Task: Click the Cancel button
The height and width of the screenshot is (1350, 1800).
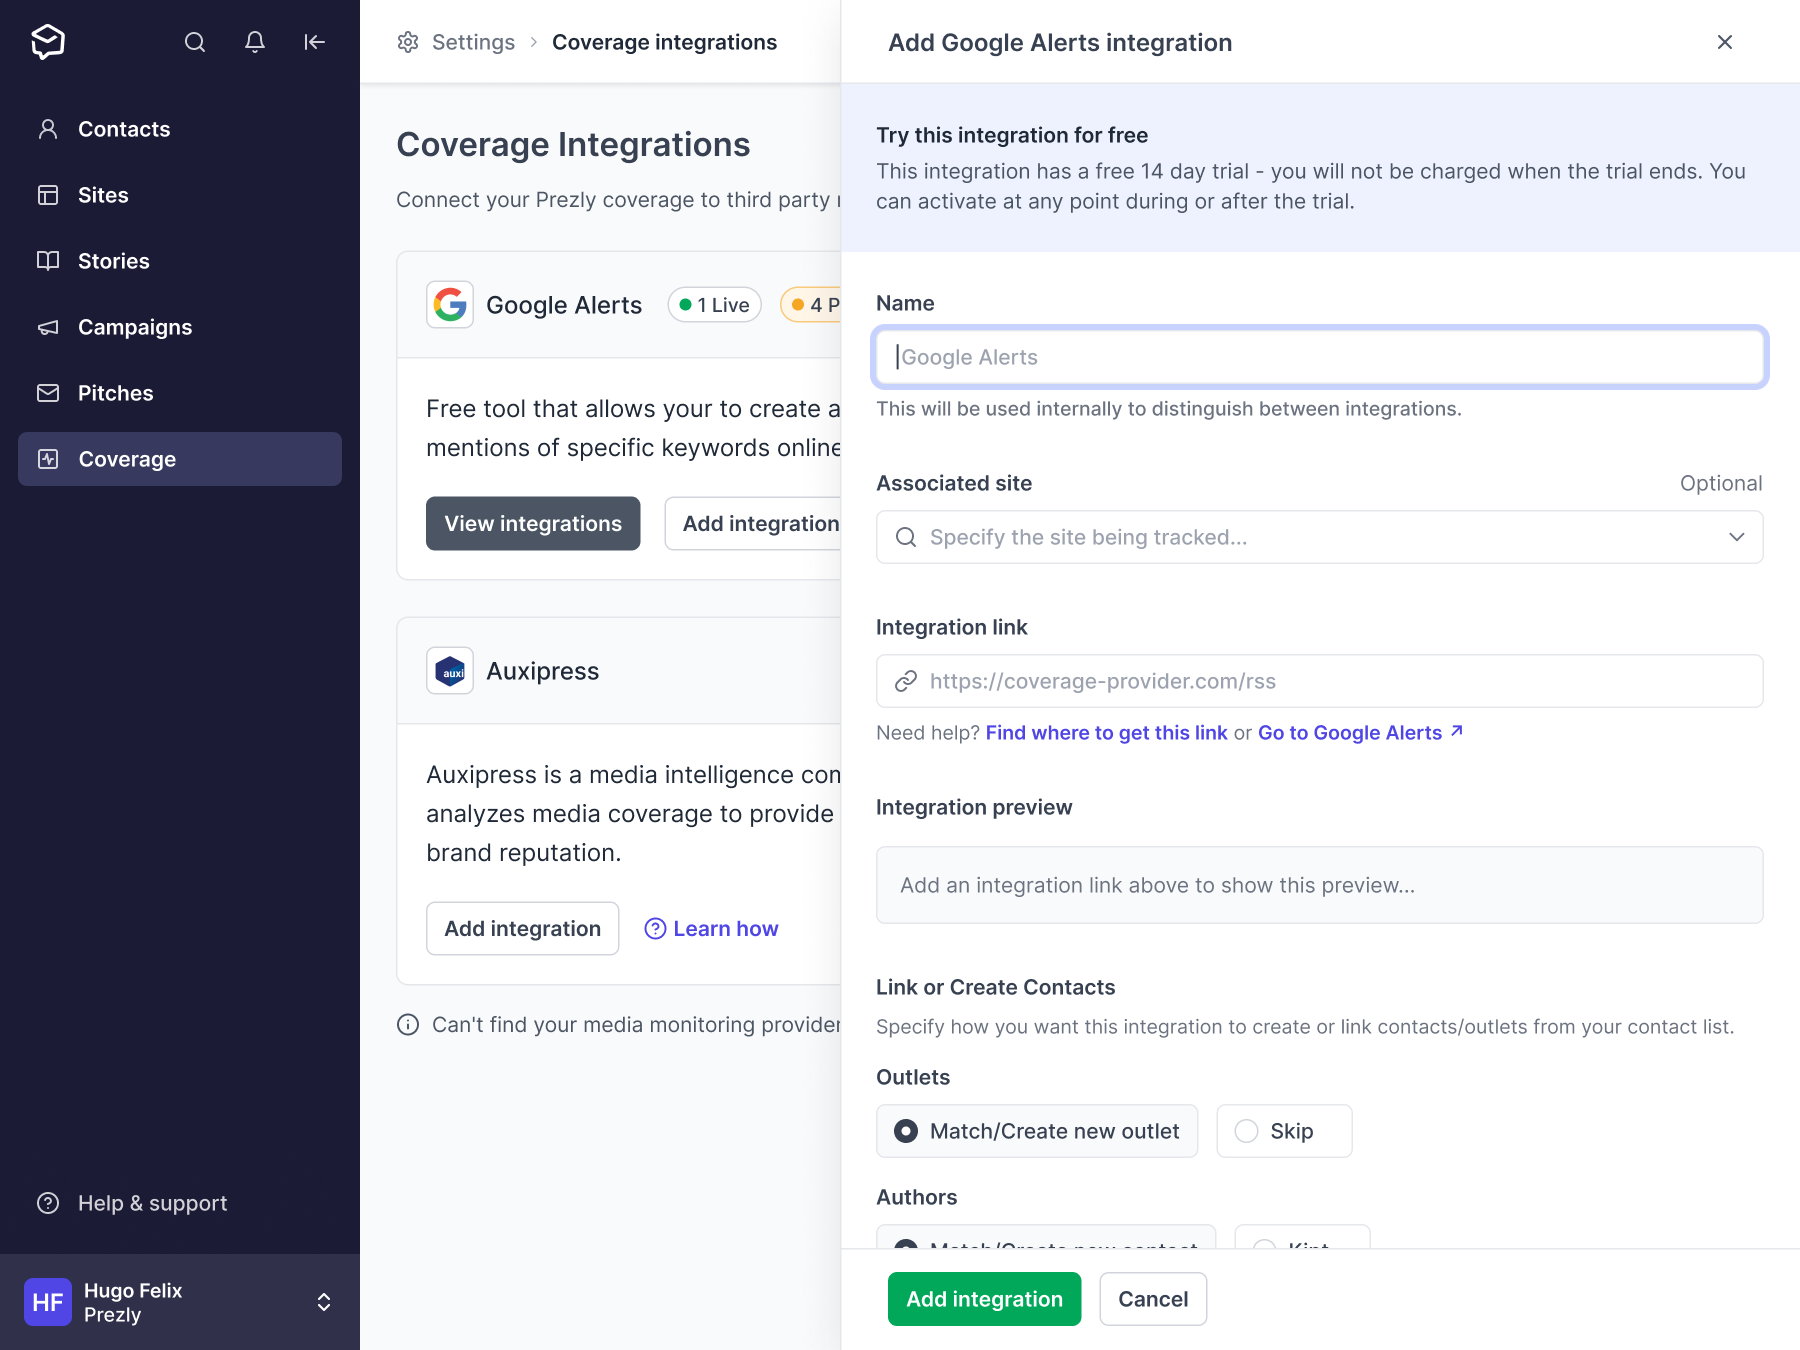Action: (x=1153, y=1299)
